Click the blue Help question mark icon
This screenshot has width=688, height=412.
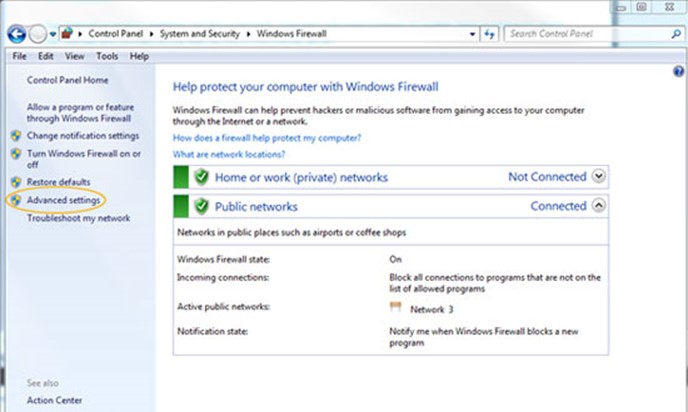(678, 71)
